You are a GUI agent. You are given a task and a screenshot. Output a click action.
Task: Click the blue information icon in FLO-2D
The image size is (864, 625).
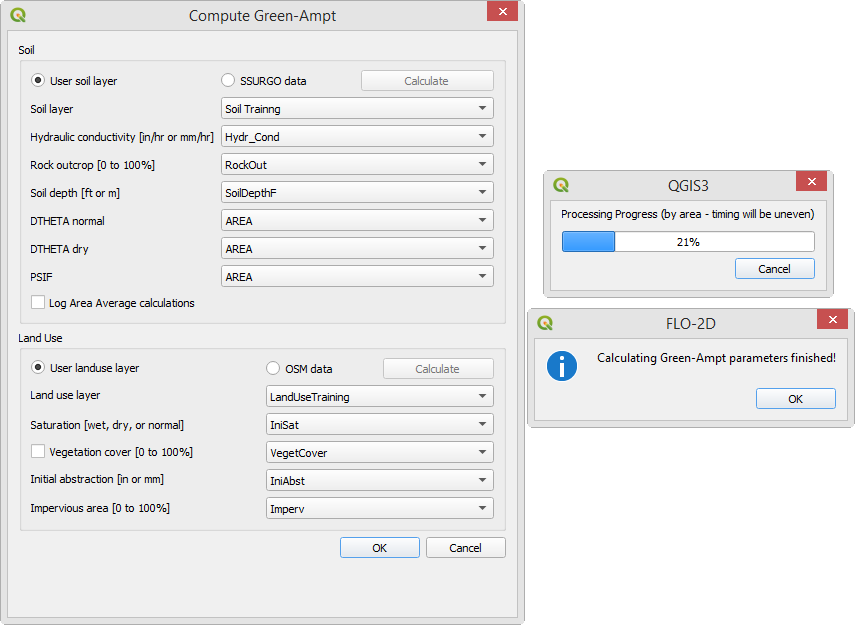(562, 365)
